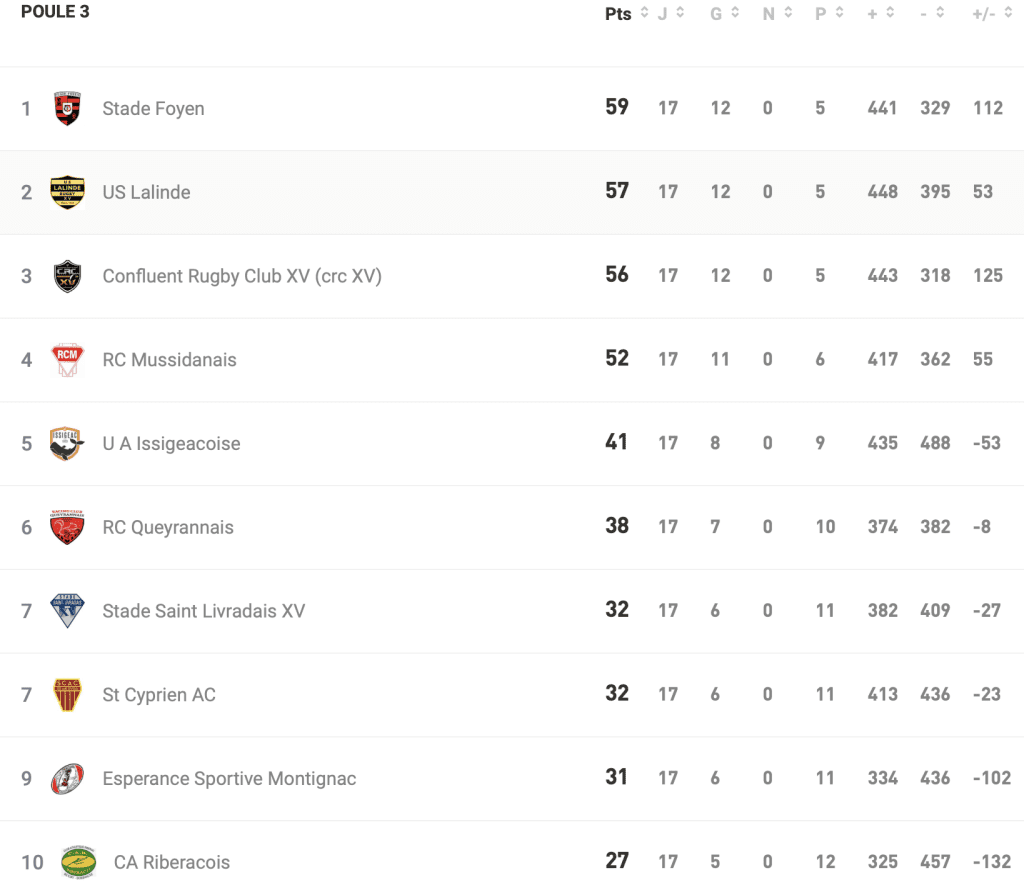This screenshot has height=890, width=1024.
Task: Sort standings by J column arrows
Action: [680, 13]
